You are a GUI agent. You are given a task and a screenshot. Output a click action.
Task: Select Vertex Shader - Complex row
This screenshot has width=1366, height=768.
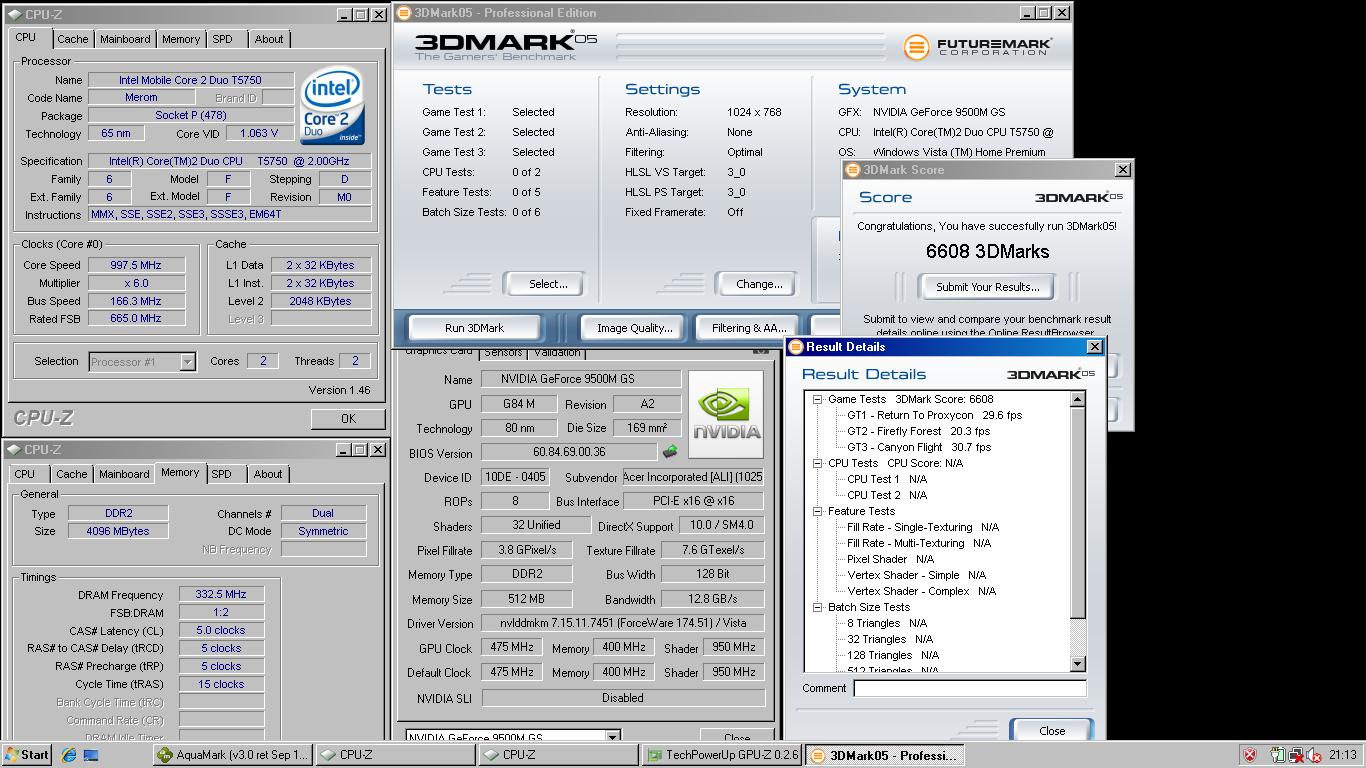921,591
